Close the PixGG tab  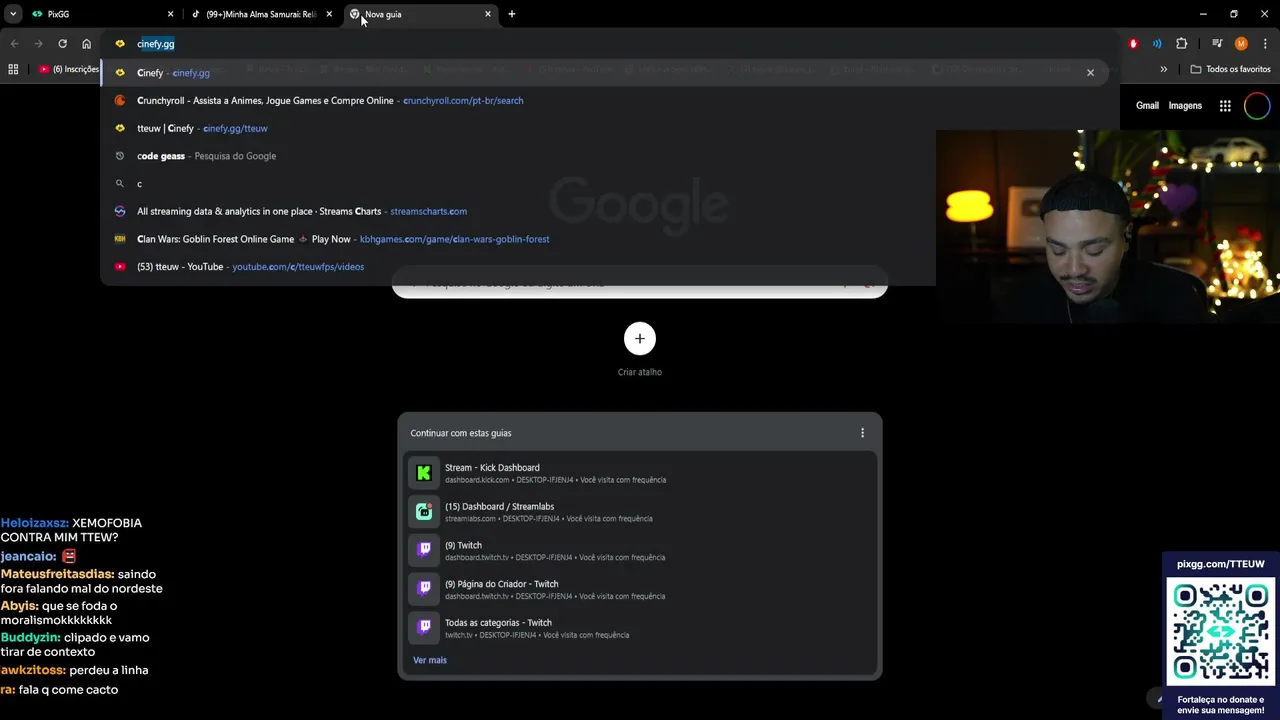pyautogui.click(x=170, y=14)
